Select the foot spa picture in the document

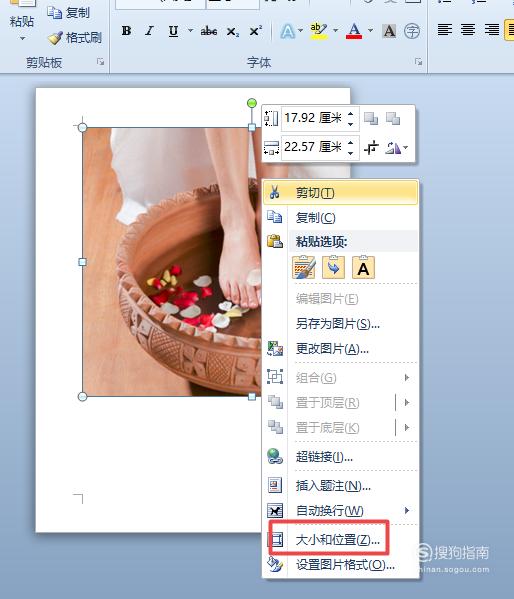point(172,262)
